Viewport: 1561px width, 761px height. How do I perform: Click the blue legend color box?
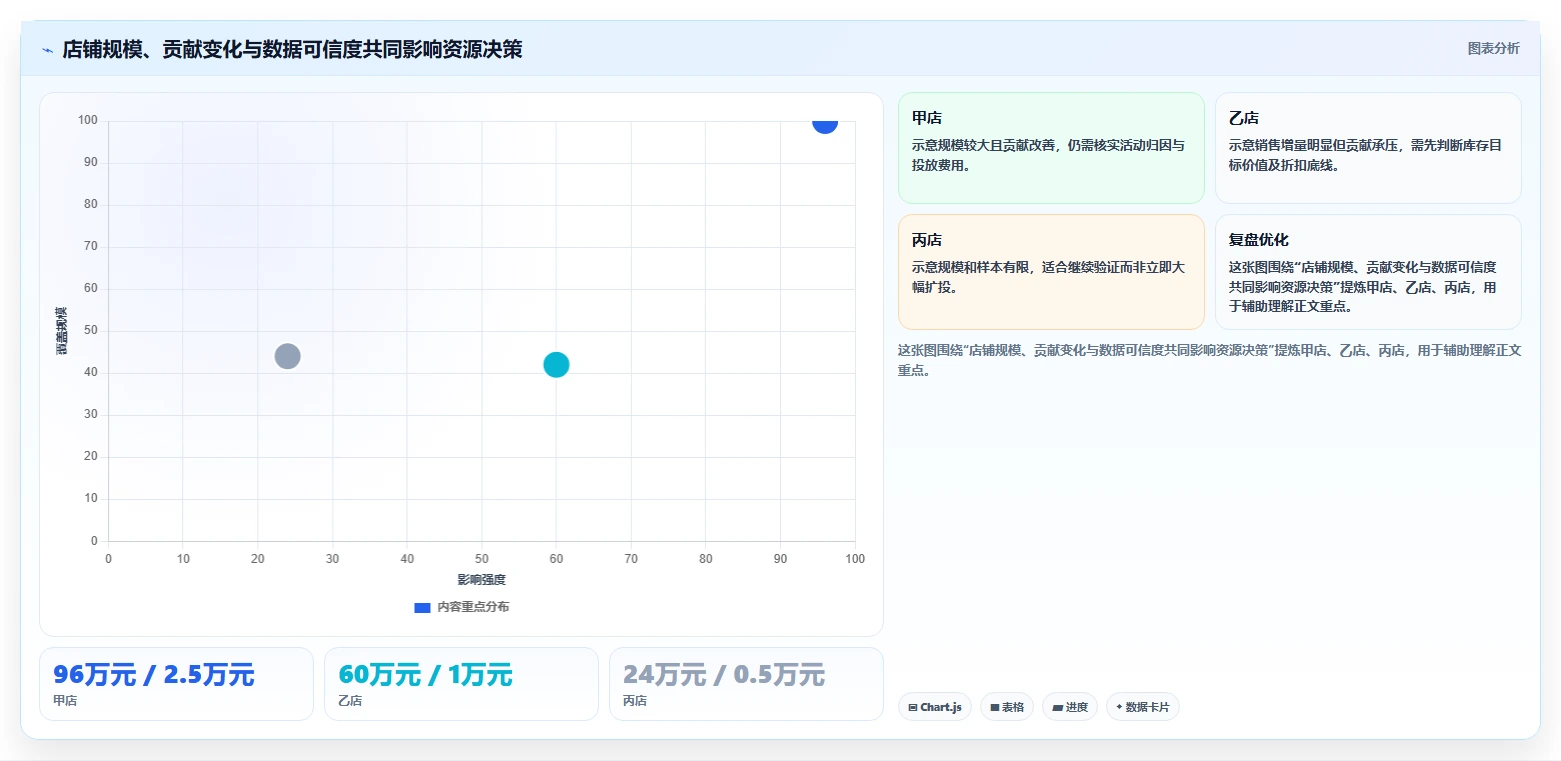pyautogui.click(x=422, y=607)
